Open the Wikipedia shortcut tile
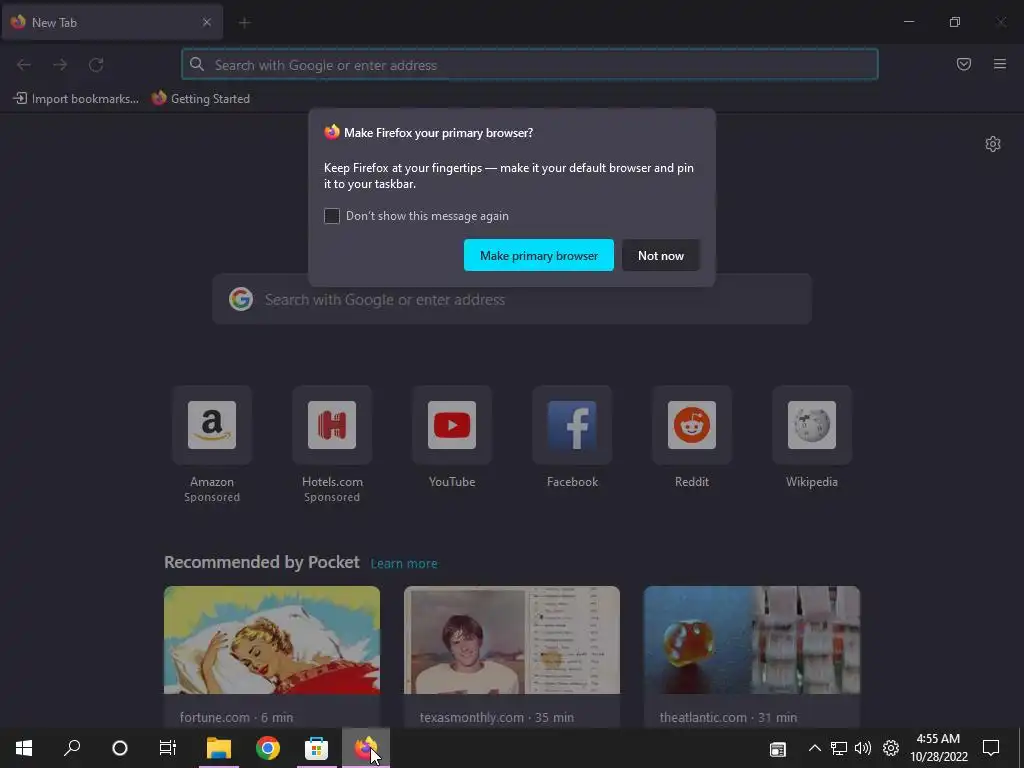 click(812, 425)
